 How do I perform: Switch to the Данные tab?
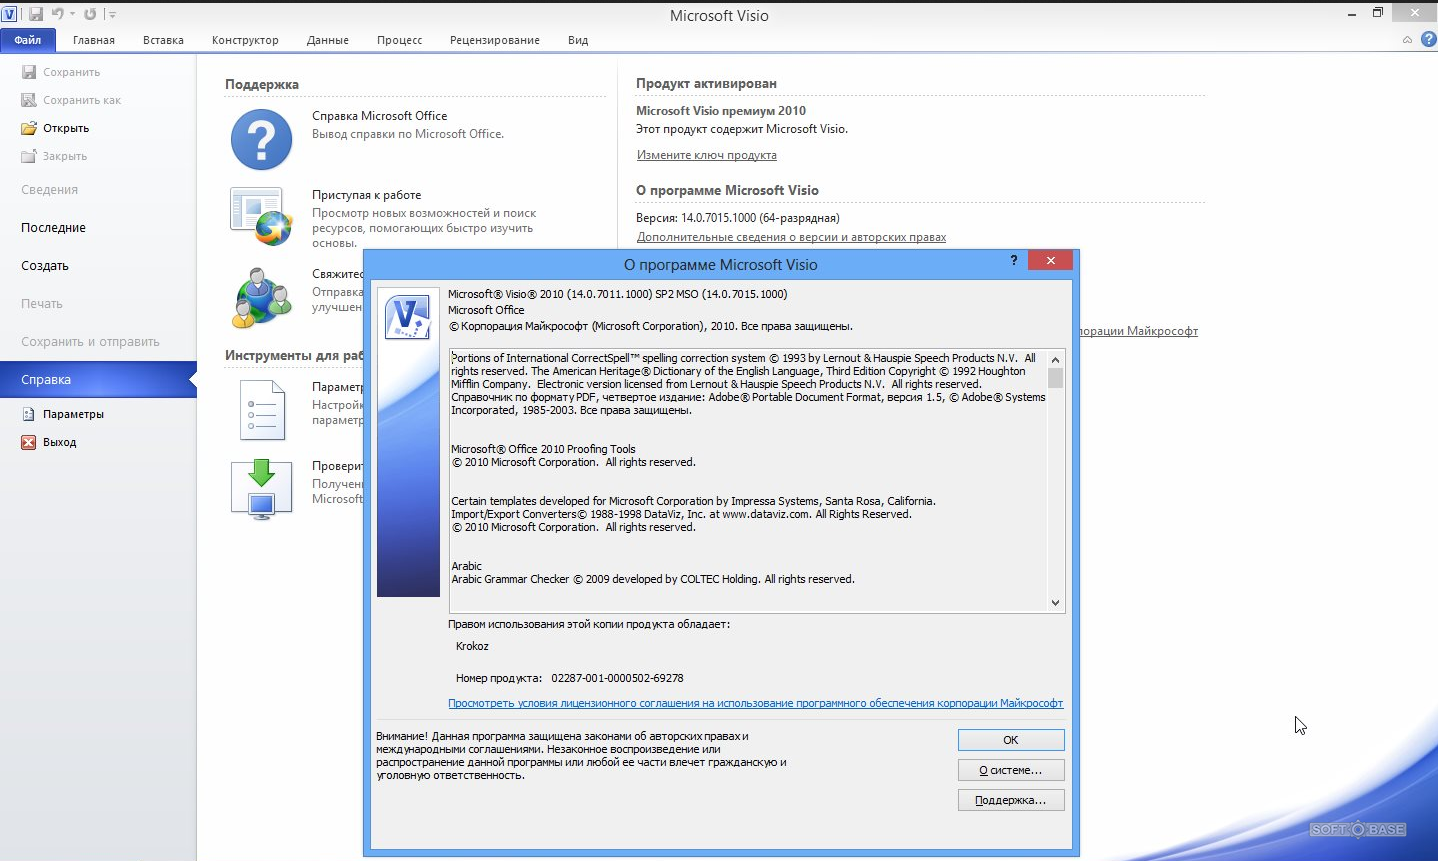click(328, 40)
